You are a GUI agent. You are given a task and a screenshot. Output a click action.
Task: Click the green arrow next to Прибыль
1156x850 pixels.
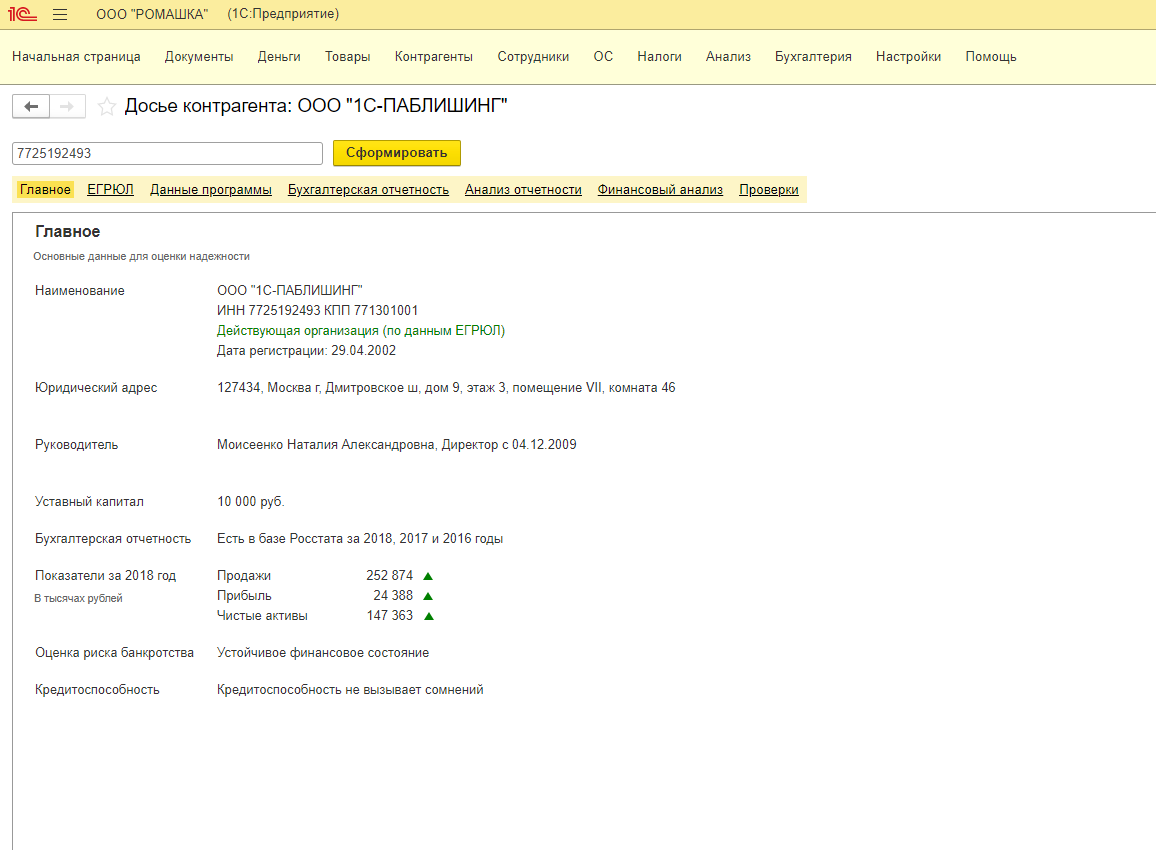tap(428, 596)
